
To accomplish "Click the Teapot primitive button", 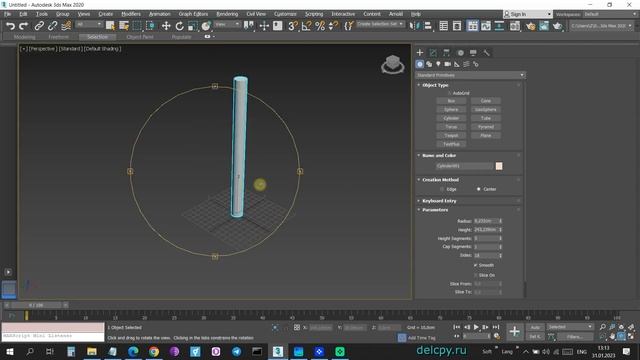I will (x=451, y=135).
